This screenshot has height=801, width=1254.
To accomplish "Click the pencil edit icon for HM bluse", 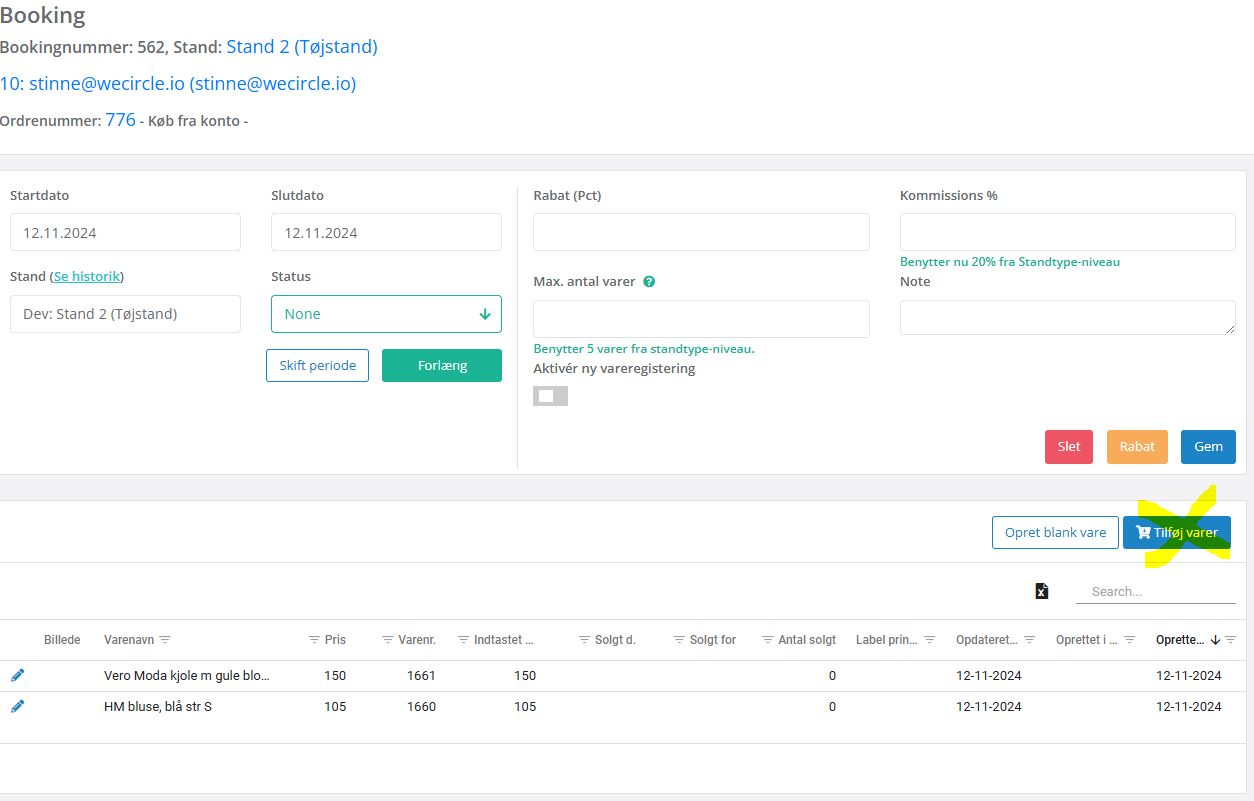I will 17,706.
